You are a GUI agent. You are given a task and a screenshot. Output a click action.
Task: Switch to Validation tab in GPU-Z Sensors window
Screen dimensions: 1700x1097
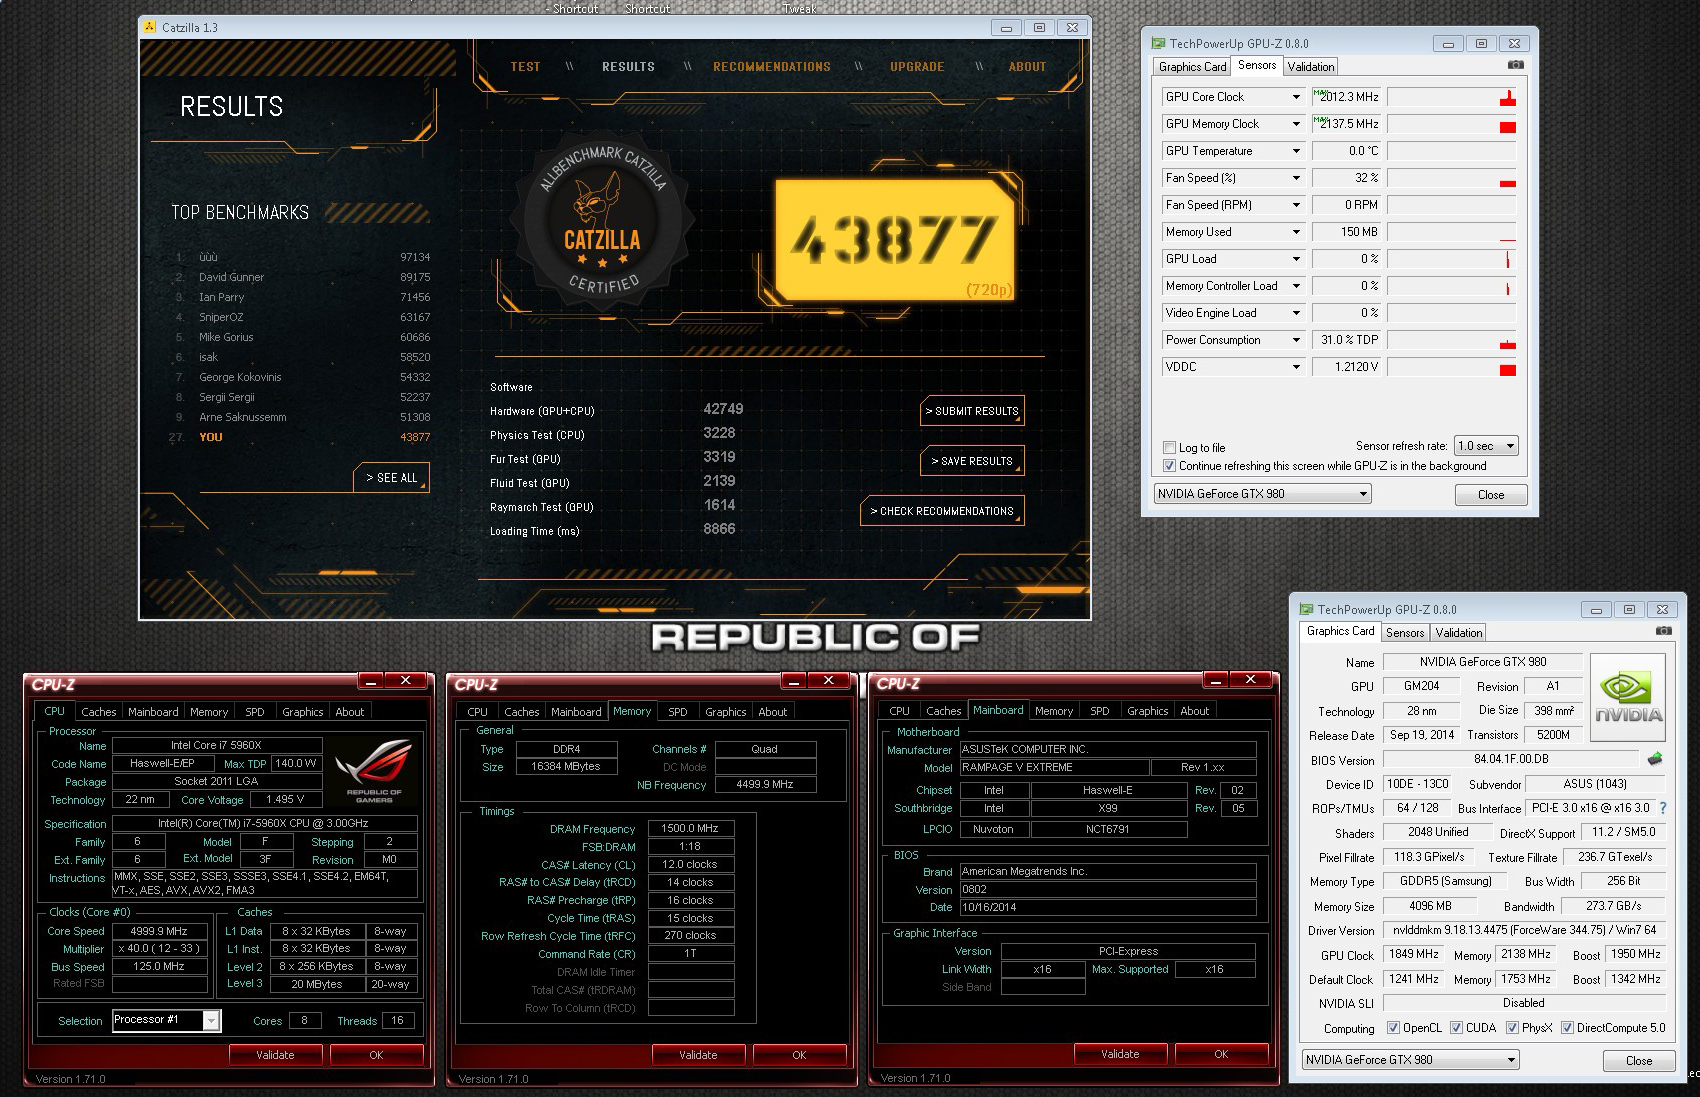pyautogui.click(x=1310, y=66)
